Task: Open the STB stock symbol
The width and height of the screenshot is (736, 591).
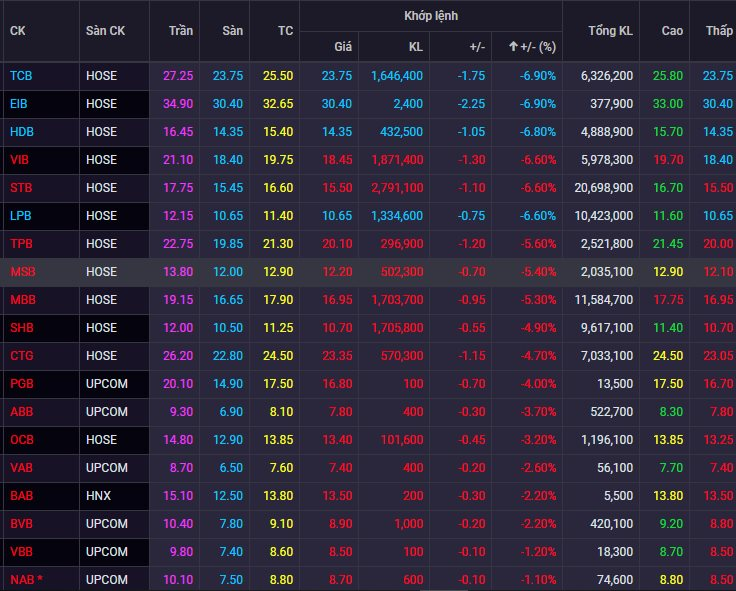Action: point(20,187)
